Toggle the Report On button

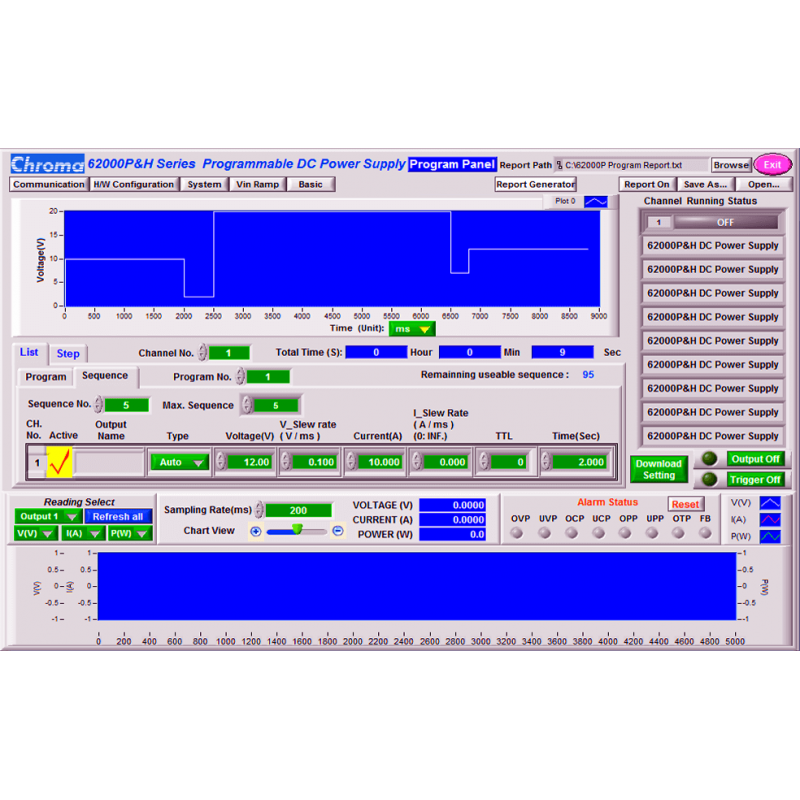coord(646,184)
